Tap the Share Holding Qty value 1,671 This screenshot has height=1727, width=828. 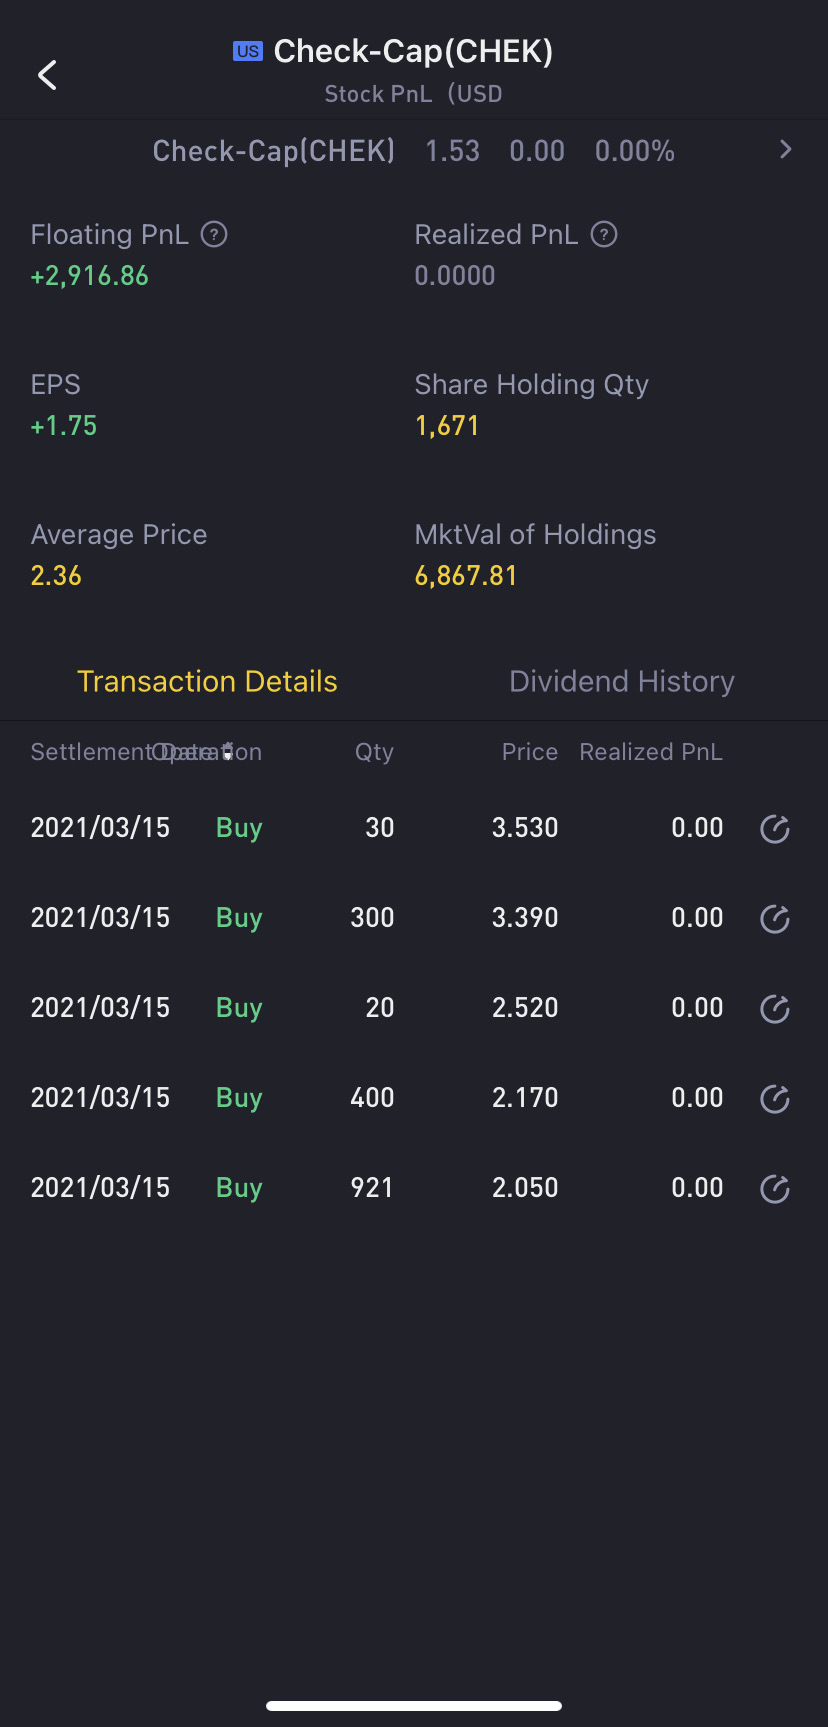pyautogui.click(x=447, y=426)
